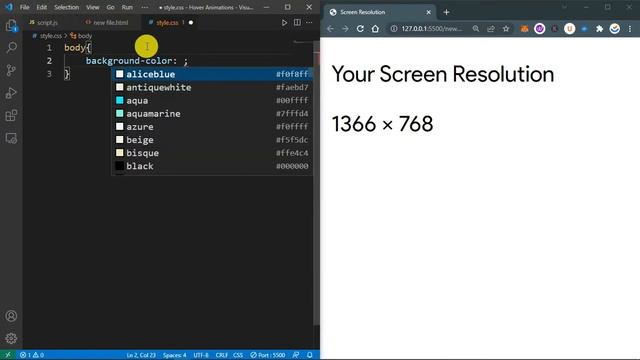640x360 pixels.
Task: Open the errors and warnings status item
Action: [32, 355]
